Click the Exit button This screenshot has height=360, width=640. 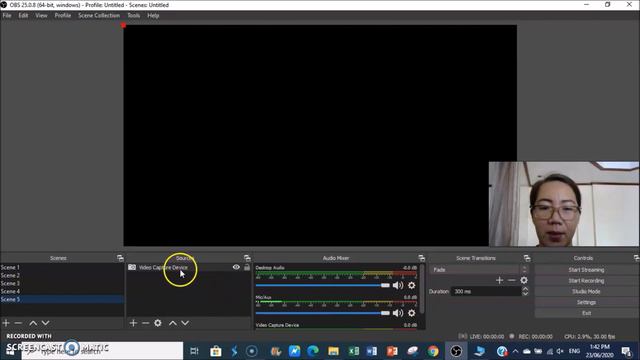click(586, 313)
